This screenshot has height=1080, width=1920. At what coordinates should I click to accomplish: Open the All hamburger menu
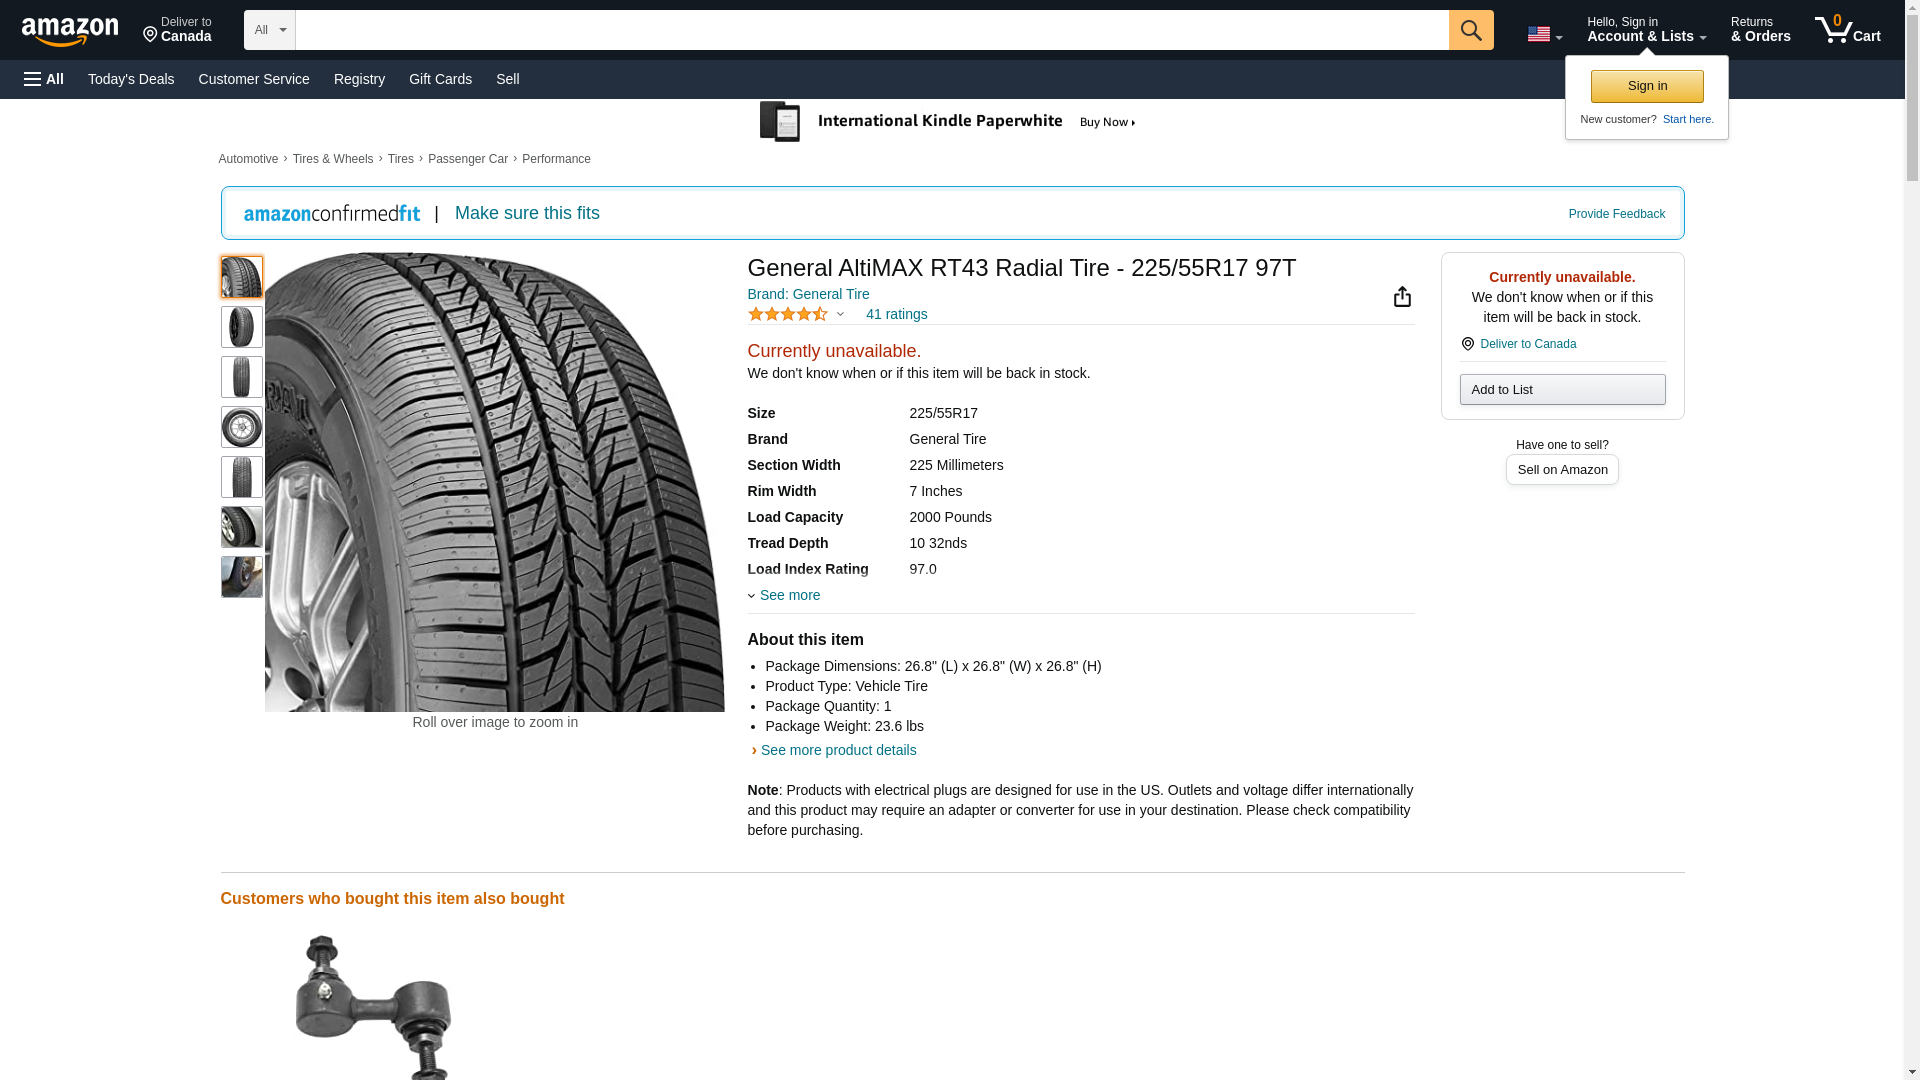click(x=44, y=79)
